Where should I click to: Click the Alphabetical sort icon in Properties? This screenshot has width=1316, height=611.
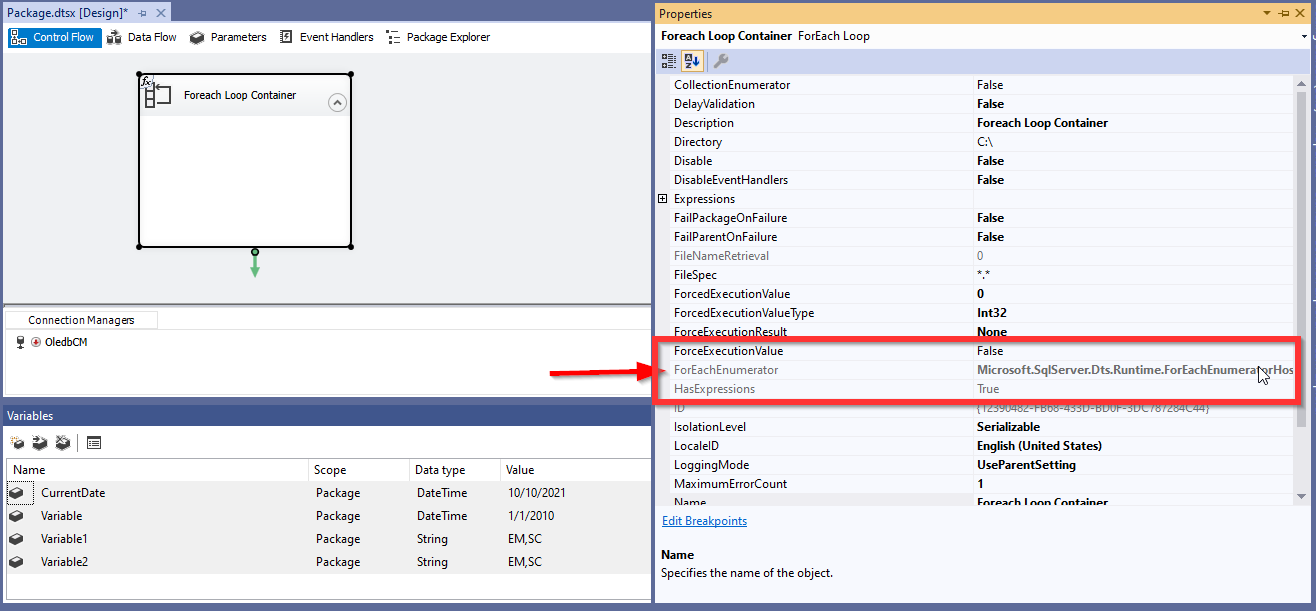click(692, 61)
